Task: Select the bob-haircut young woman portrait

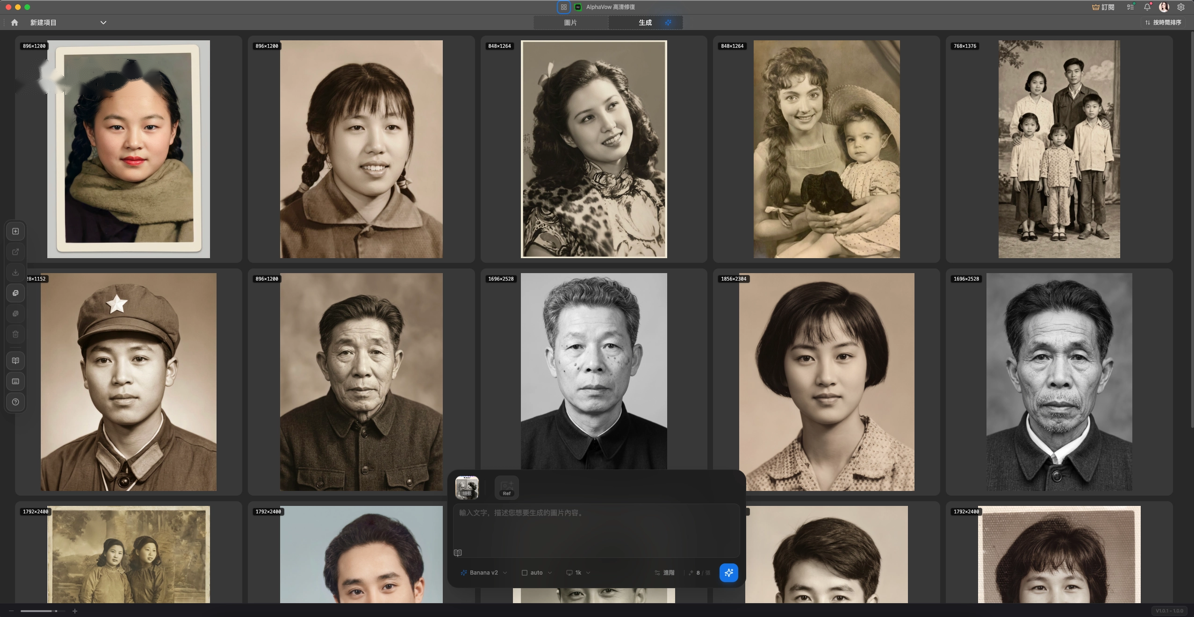Action: point(827,382)
